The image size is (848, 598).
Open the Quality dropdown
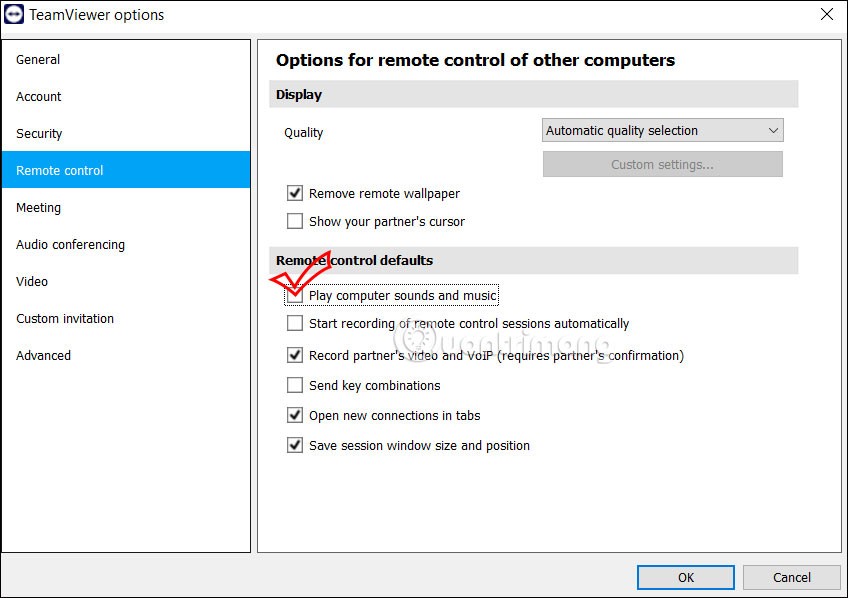point(662,131)
